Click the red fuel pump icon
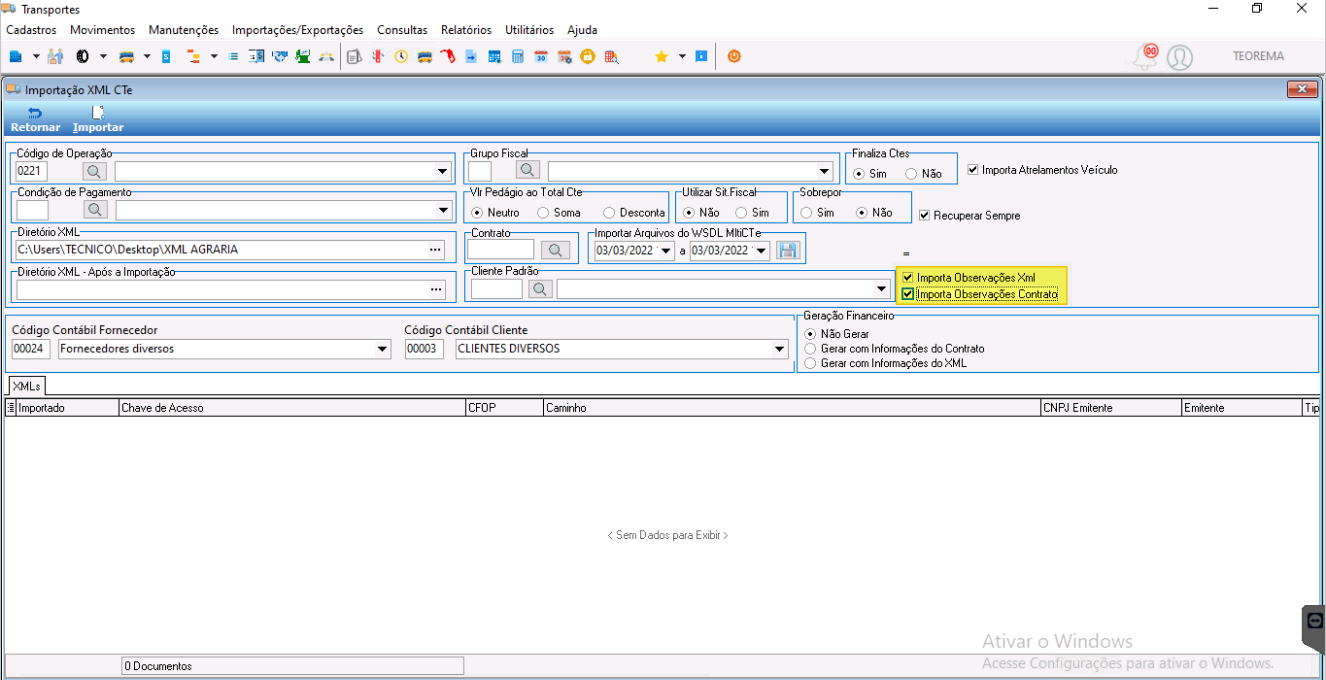 (x=450, y=56)
